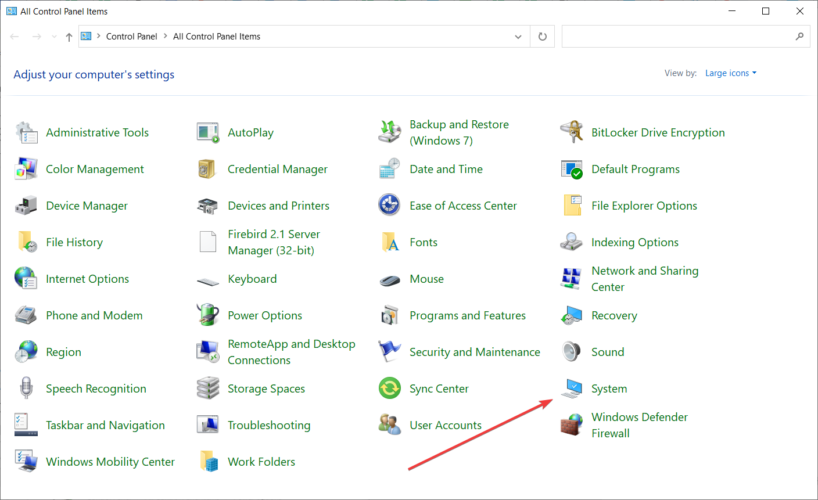Click the Speech Recognition microphone icon
Screen dimensions: 818x500
26,388
